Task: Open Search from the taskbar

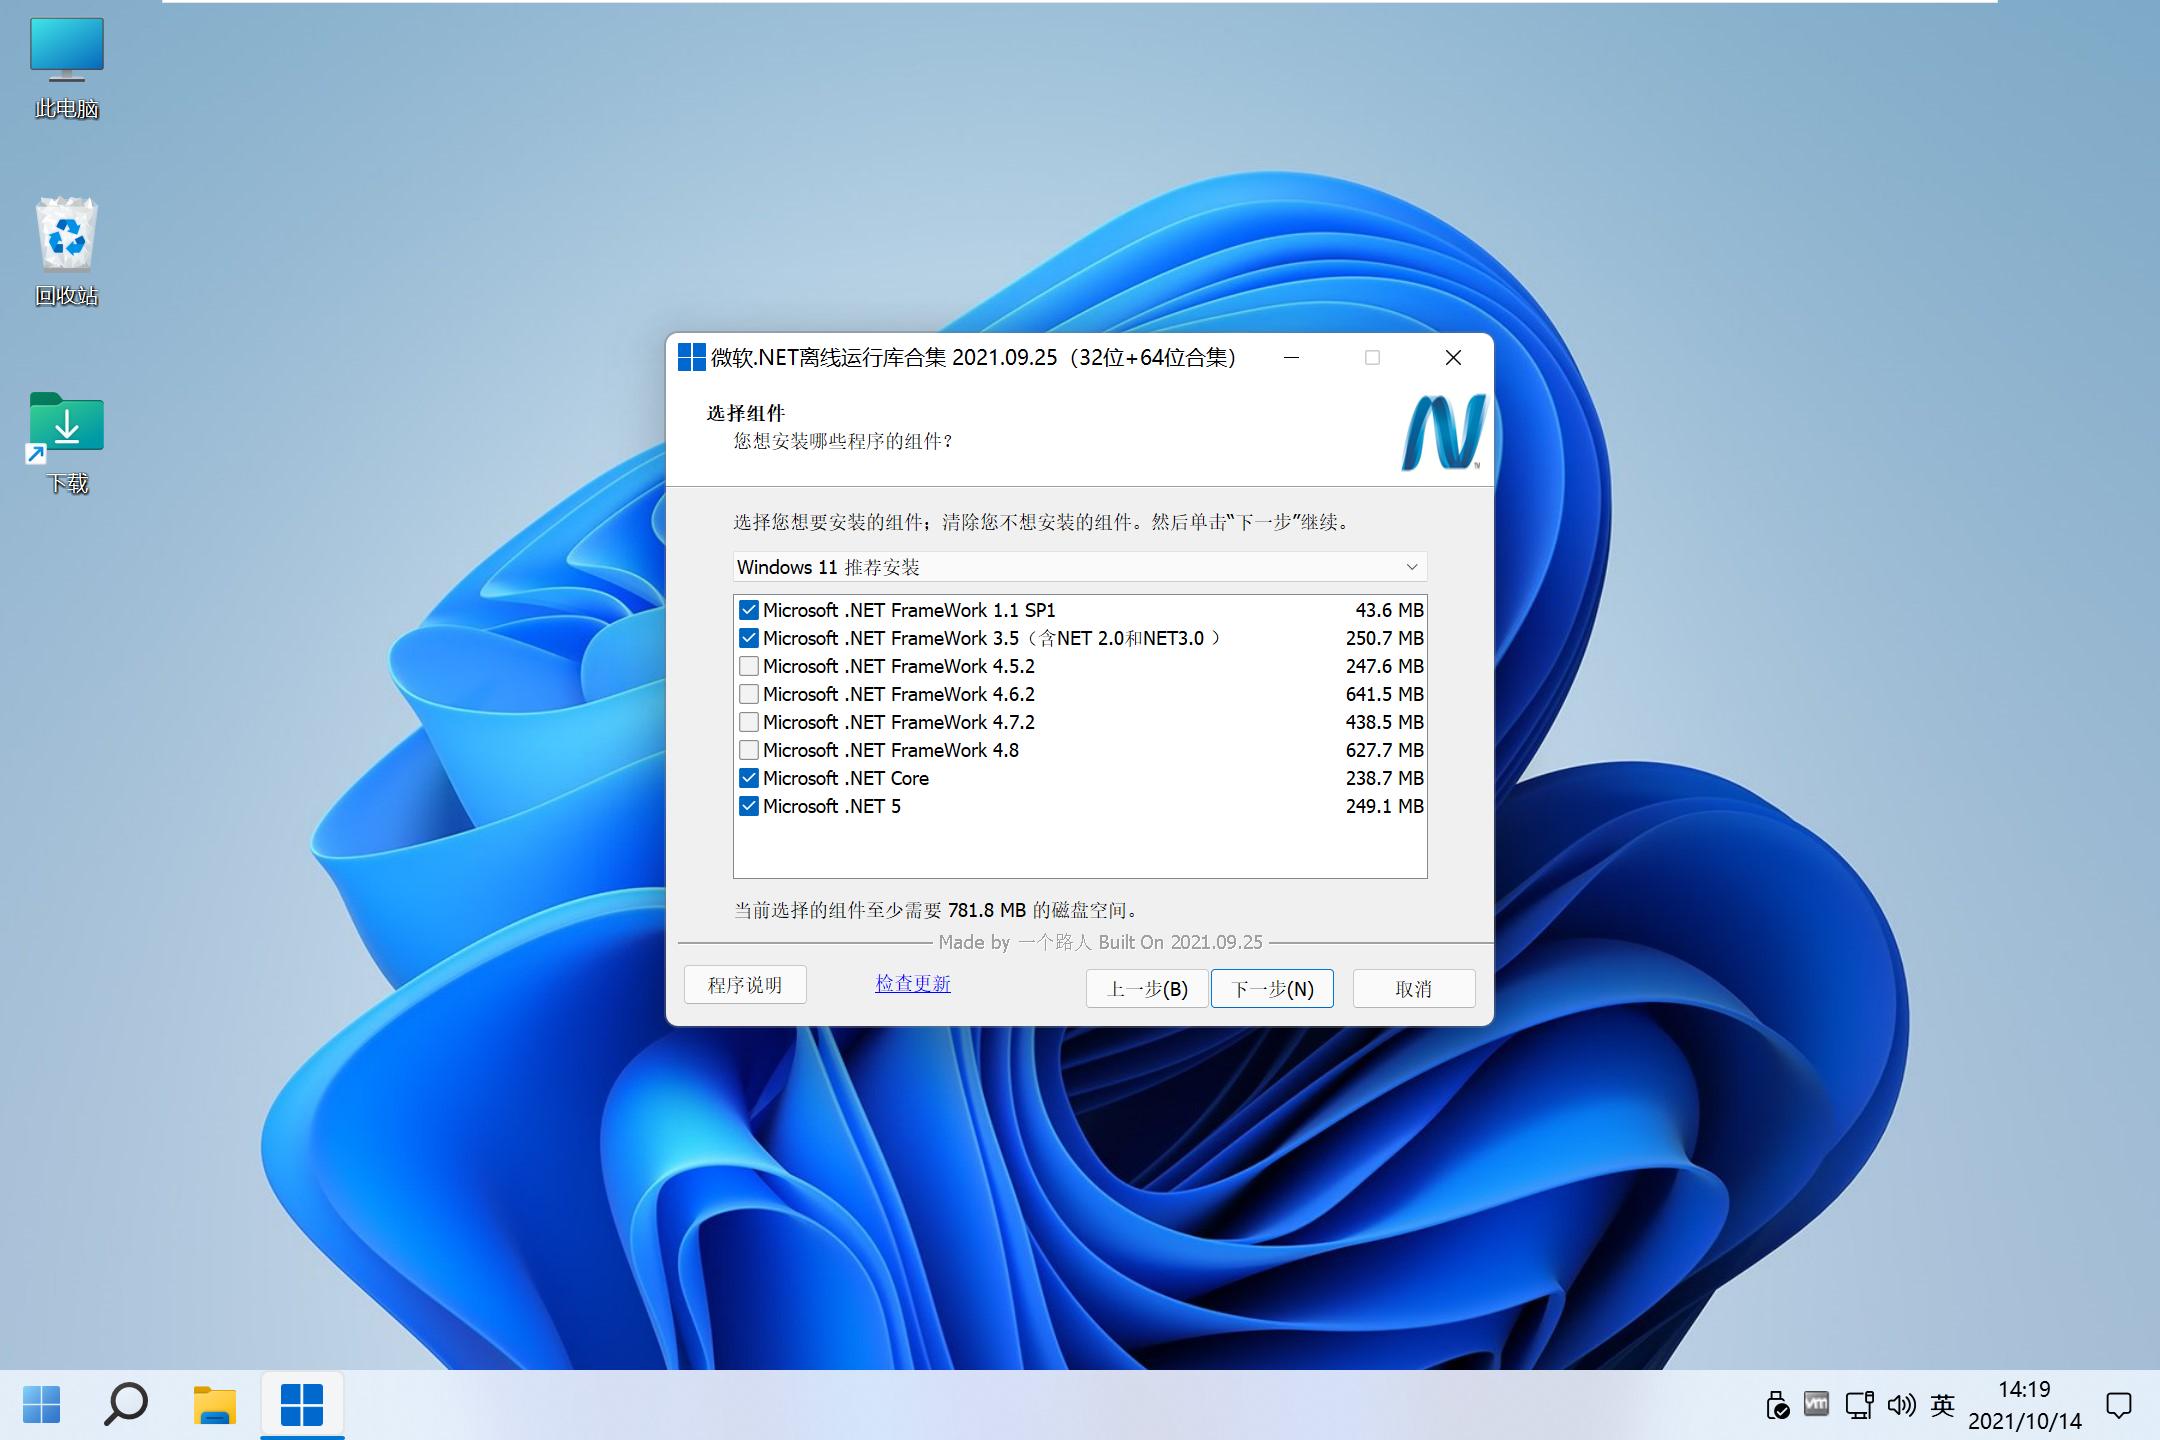Action: pos(128,1404)
